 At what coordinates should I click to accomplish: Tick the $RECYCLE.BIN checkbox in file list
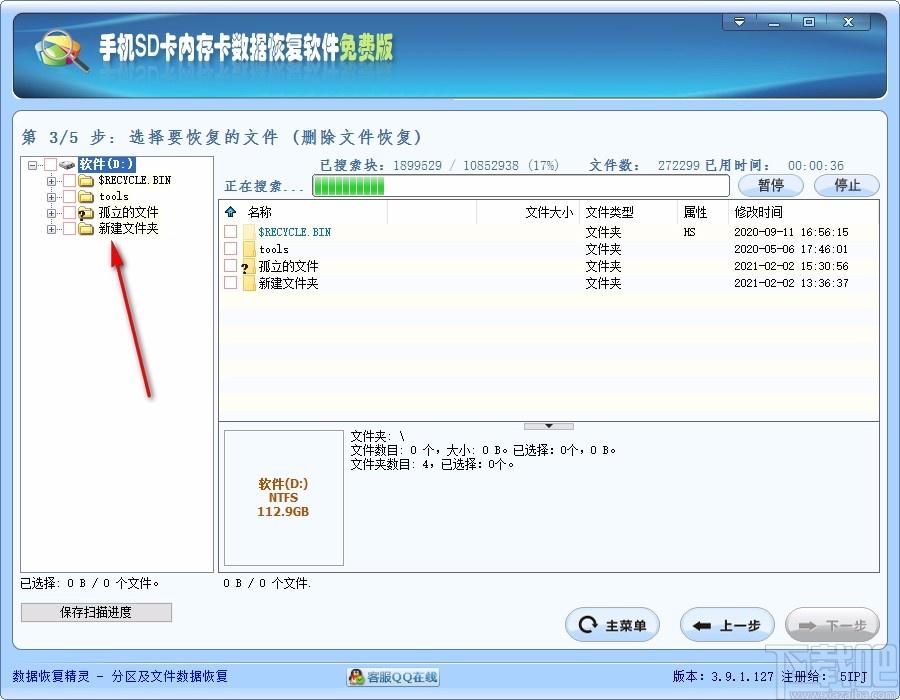[231, 232]
